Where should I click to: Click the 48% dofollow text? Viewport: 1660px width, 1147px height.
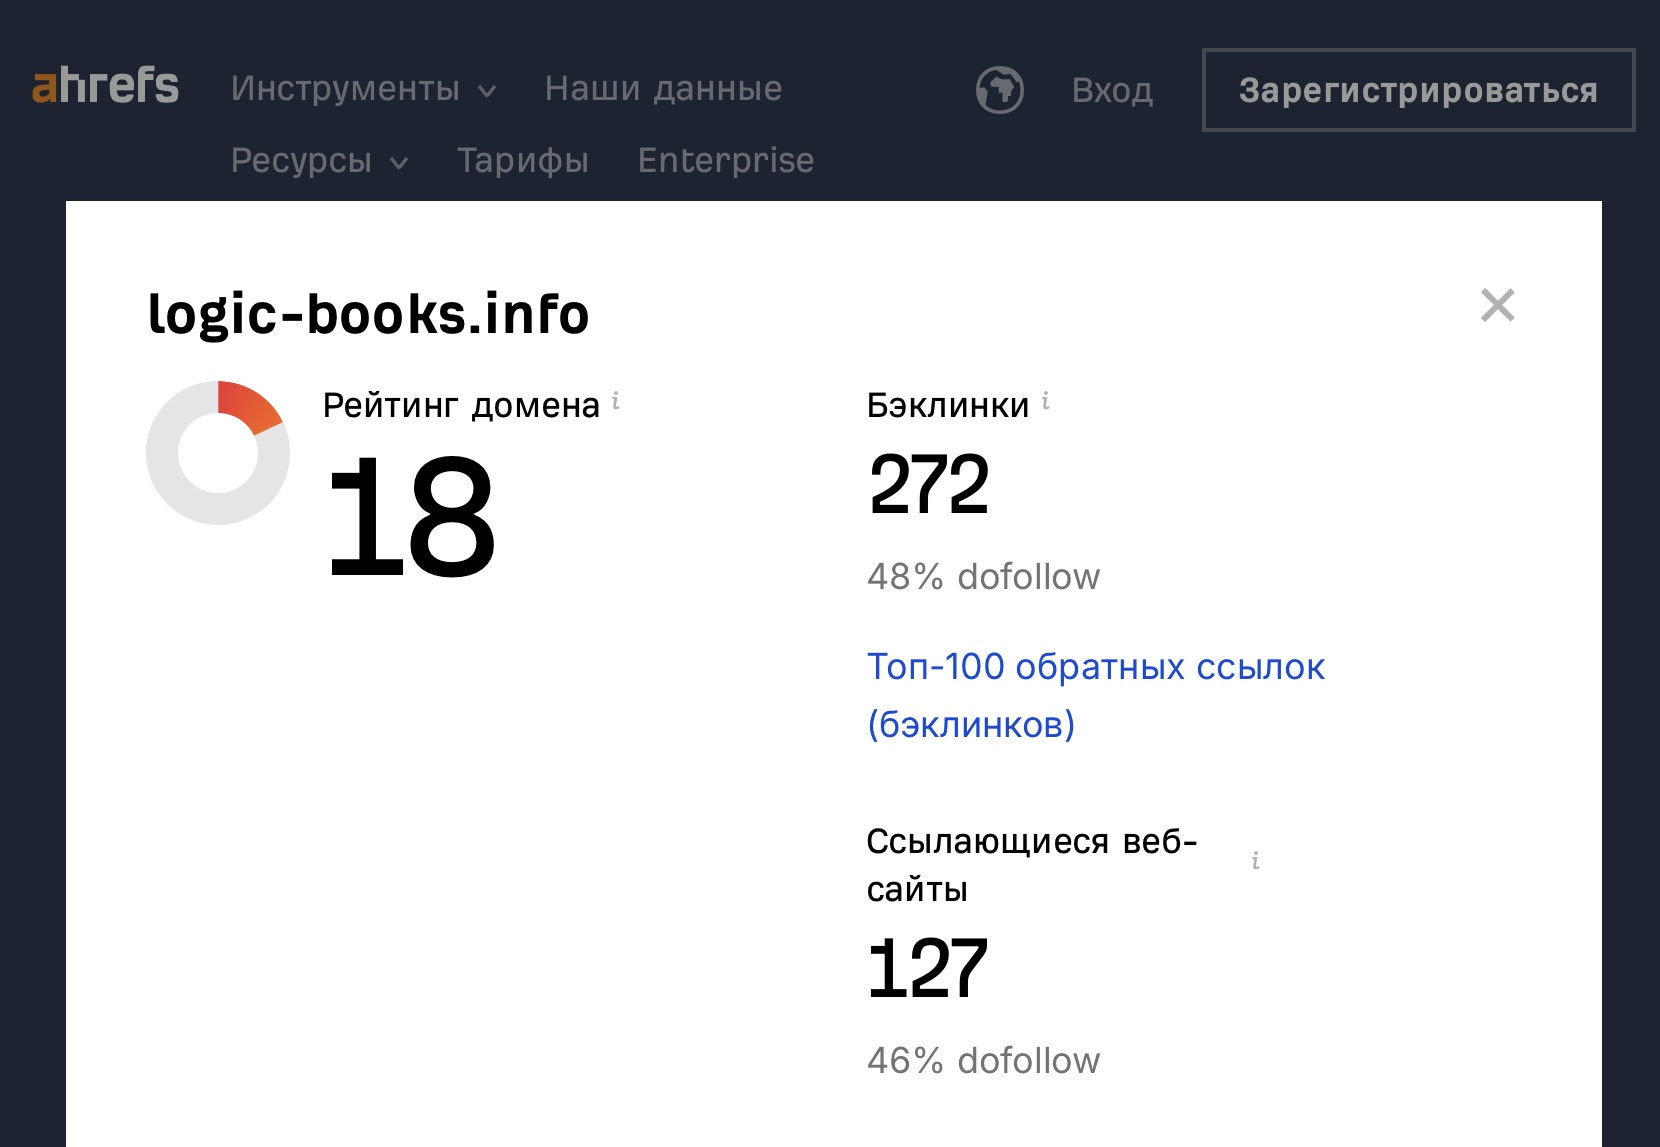(x=983, y=577)
